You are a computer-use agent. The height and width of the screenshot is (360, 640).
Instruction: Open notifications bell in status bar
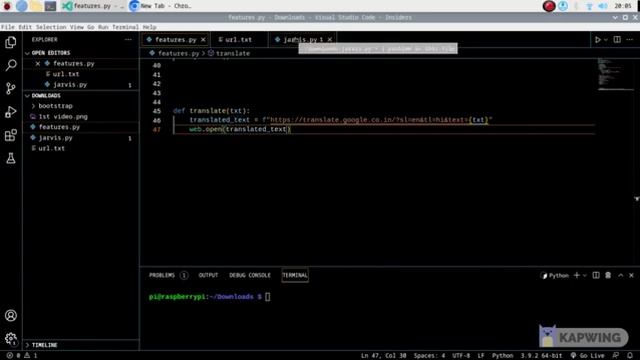tap(630, 356)
